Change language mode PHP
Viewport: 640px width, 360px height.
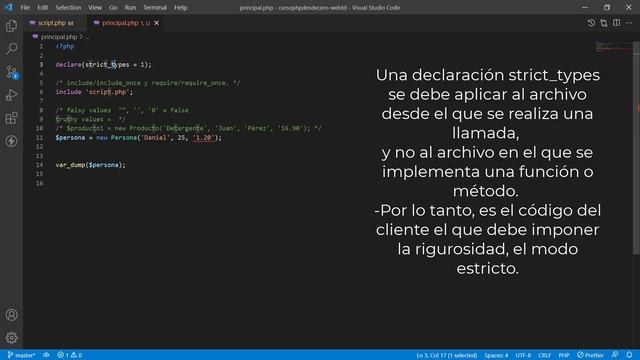[564, 355]
